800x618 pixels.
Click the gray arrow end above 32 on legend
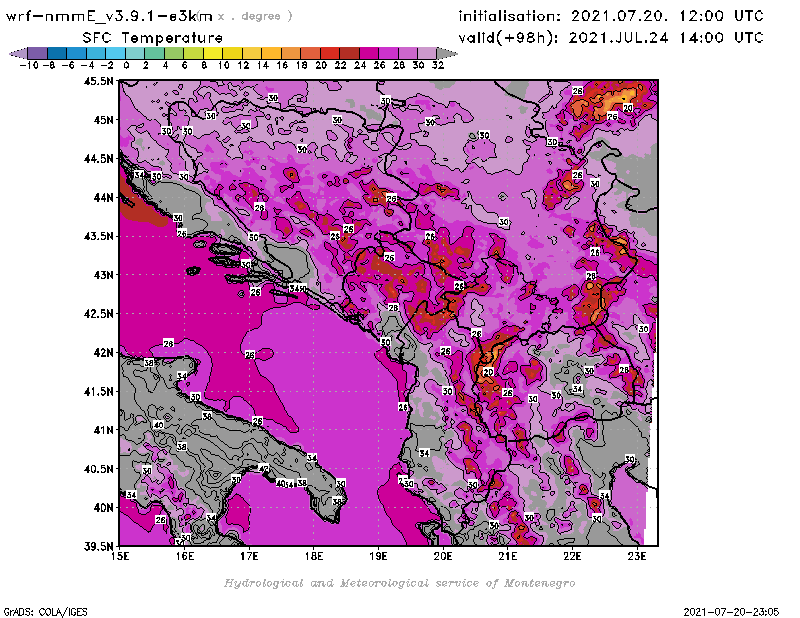tap(447, 53)
